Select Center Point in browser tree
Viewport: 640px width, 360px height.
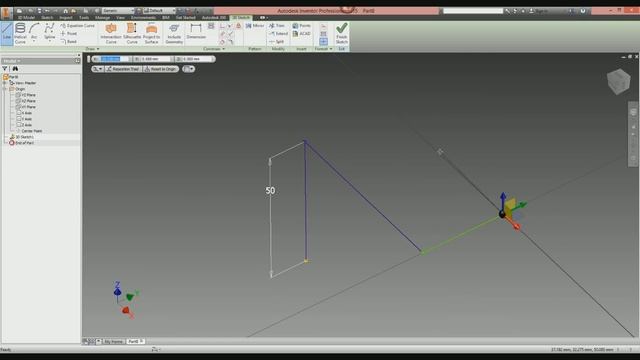click(x=29, y=131)
